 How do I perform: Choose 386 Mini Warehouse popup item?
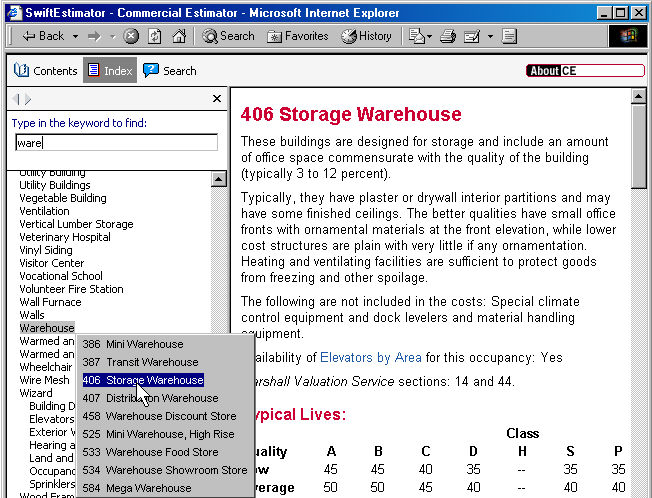(133, 344)
